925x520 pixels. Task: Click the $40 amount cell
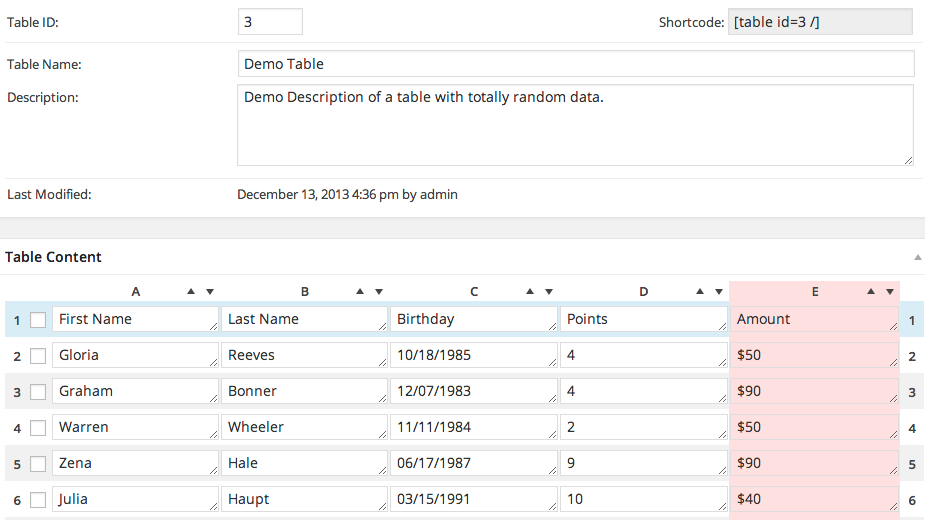812,499
